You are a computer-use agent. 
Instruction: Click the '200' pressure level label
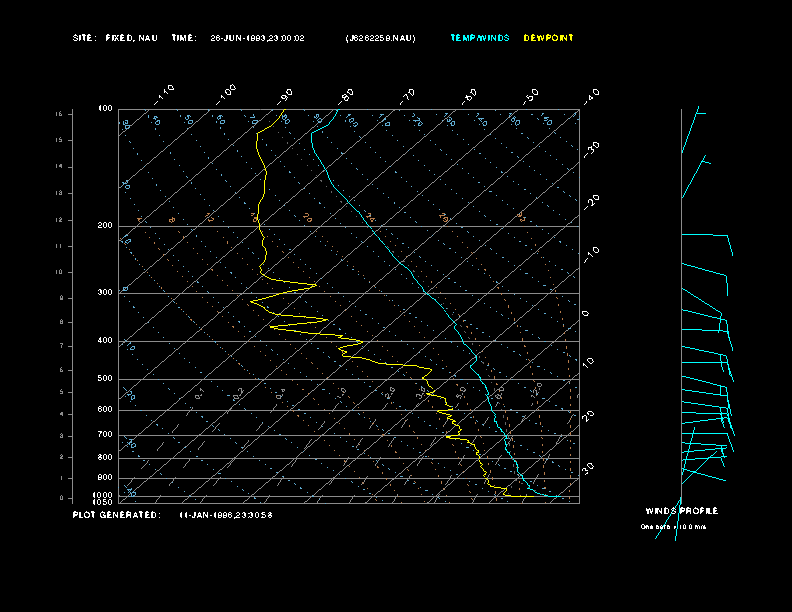tap(105, 226)
